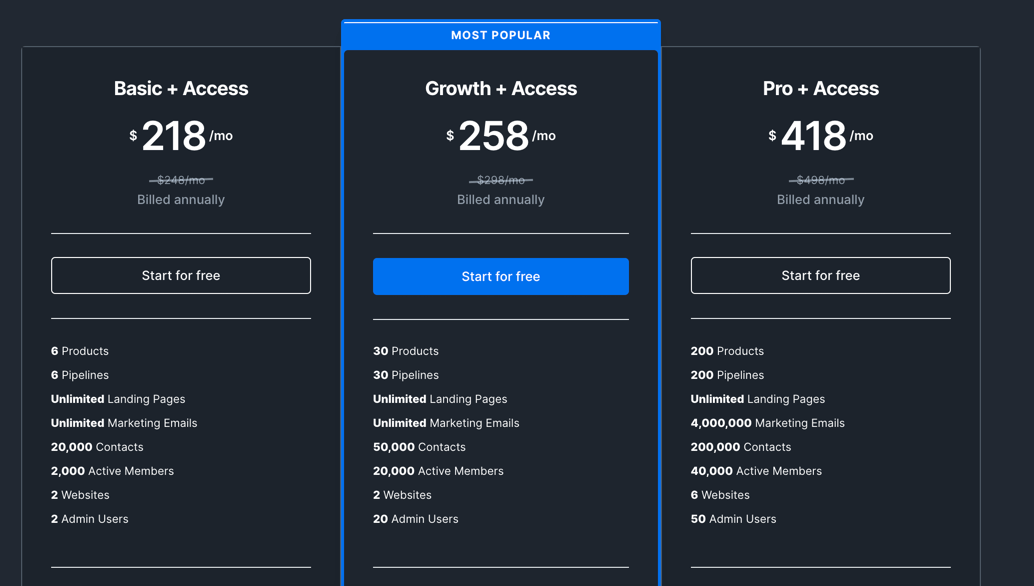The height and width of the screenshot is (586, 1034).
Task: Click 200,000 Contacts in Pro plan
Action: tap(741, 447)
